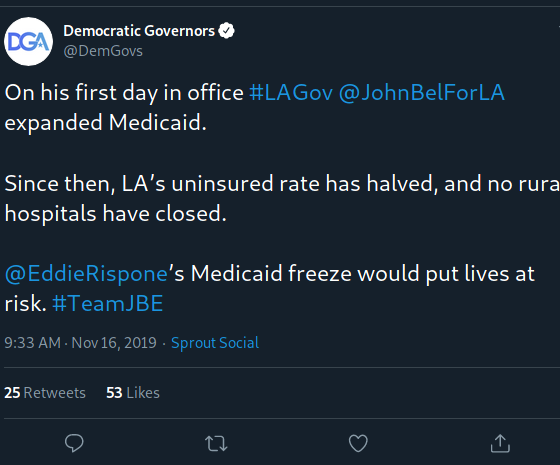Viewport: 560px width, 465px height.
Task: Click the 9:33 AM Nov 16, 2019 timestamp
Action: 80,343
